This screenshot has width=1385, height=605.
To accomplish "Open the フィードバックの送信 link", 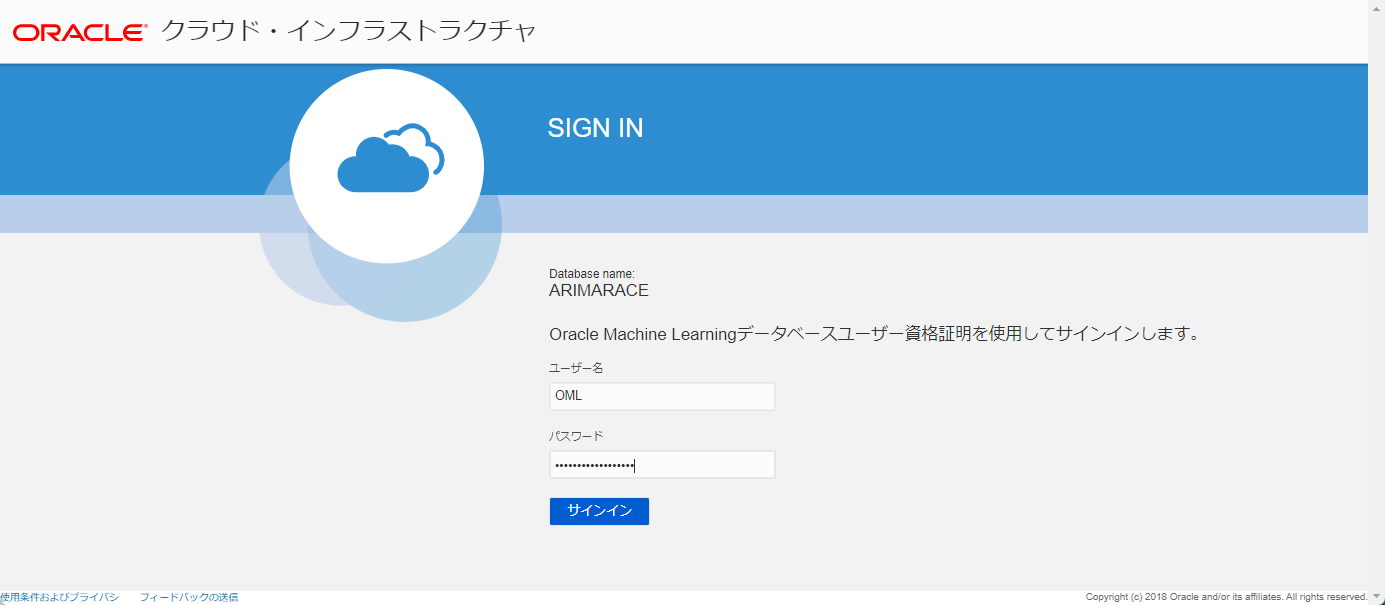I will (x=189, y=597).
